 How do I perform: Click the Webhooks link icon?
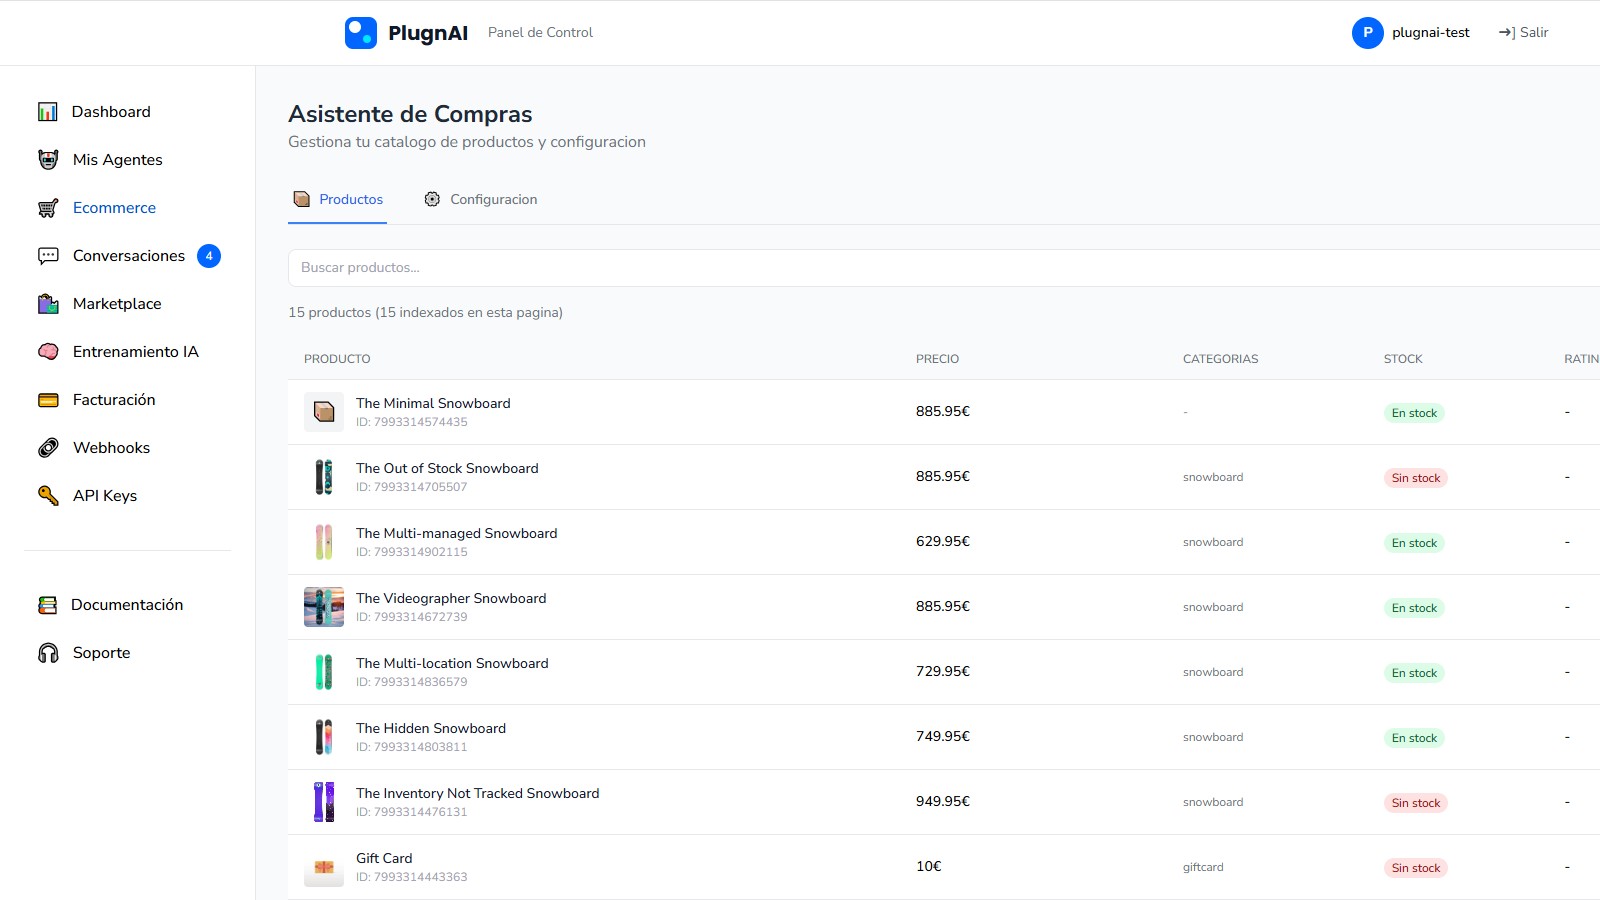[x=46, y=447]
